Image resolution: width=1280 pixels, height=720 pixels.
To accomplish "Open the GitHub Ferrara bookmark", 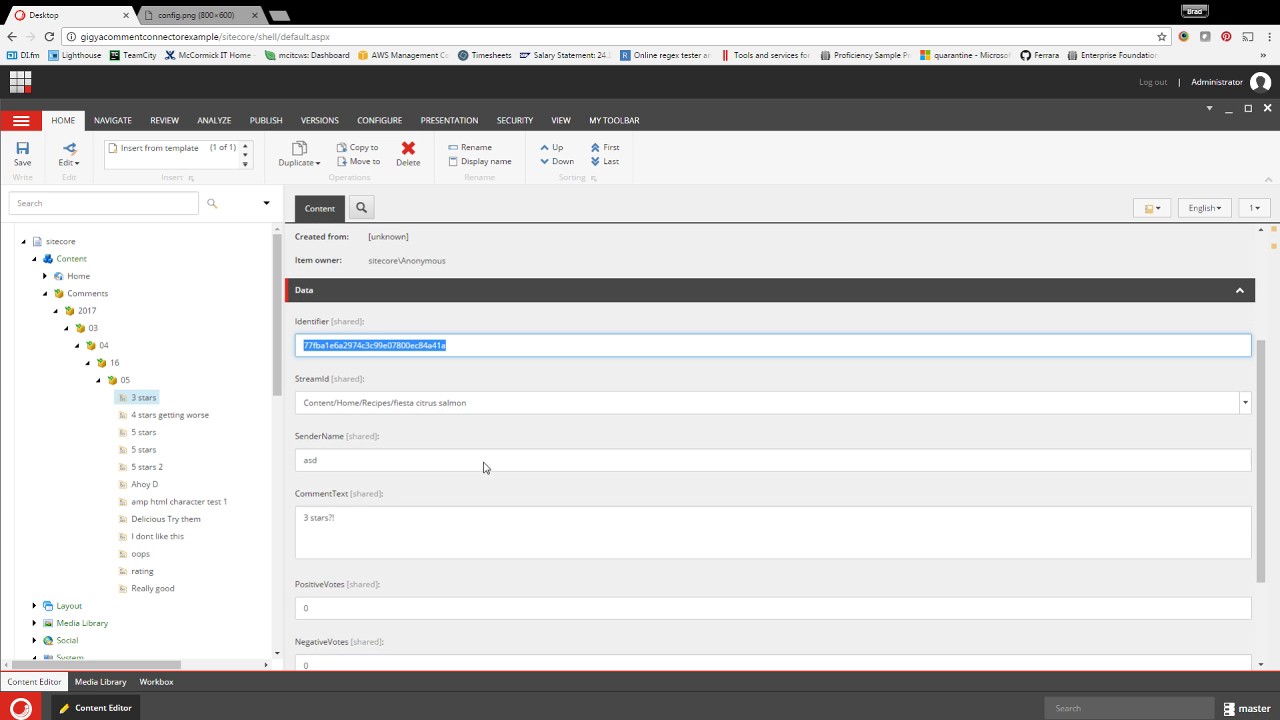I will (1039, 55).
